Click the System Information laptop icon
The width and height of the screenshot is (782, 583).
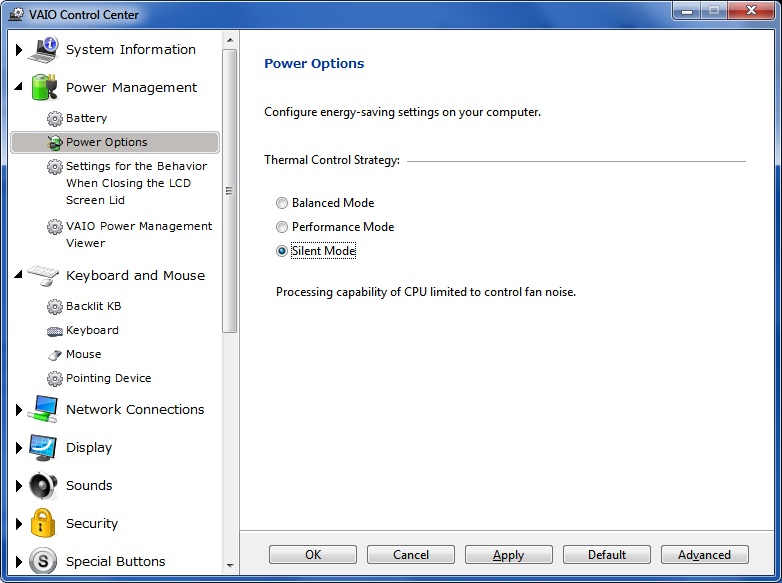tap(43, 49)
